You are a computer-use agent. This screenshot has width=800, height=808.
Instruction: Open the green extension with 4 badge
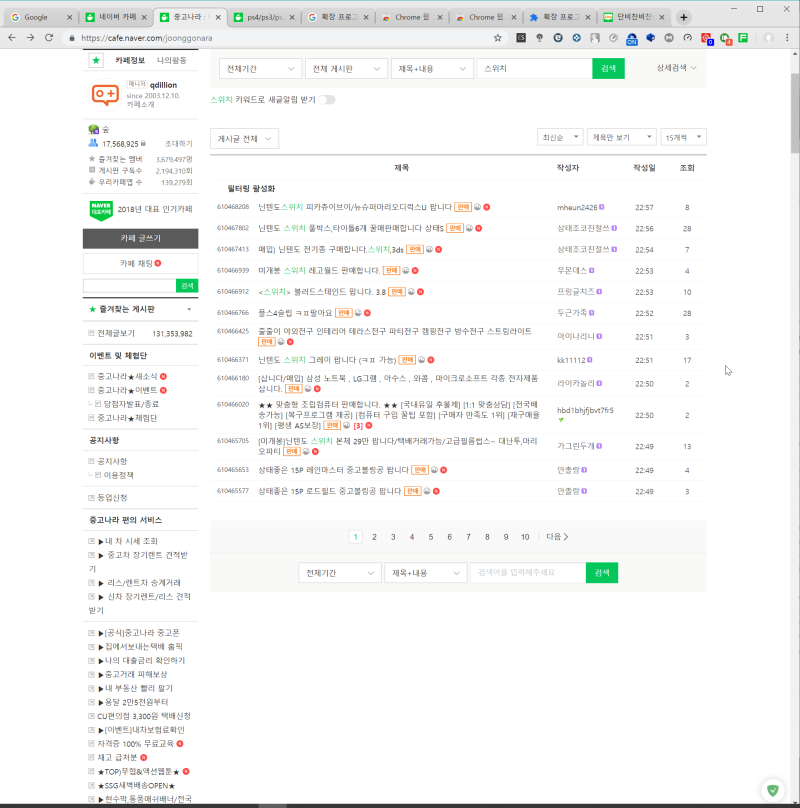725,39
